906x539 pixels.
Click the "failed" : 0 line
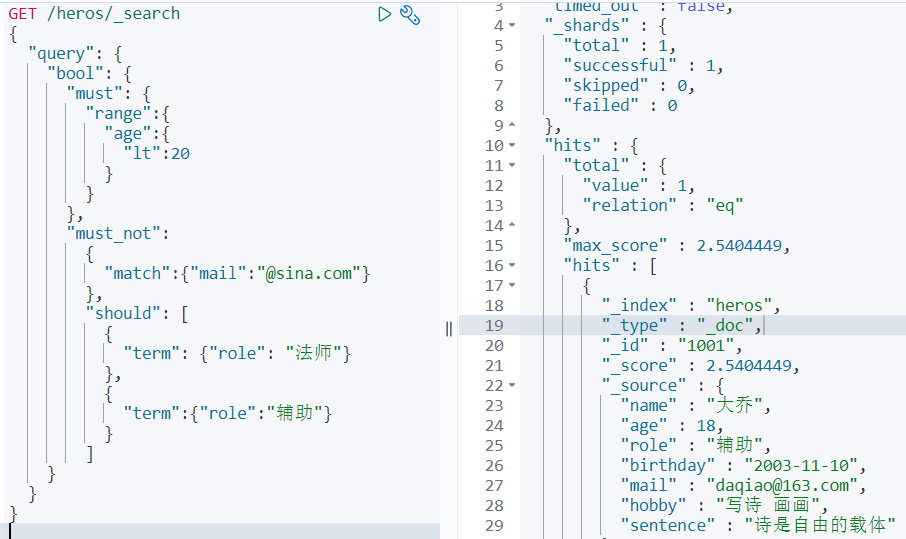(x=621, y=105)
